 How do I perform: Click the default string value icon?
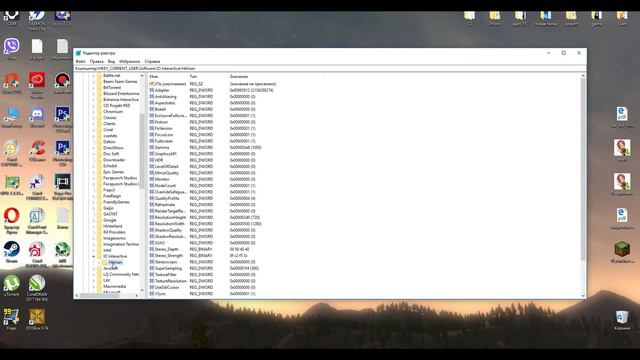151,84
